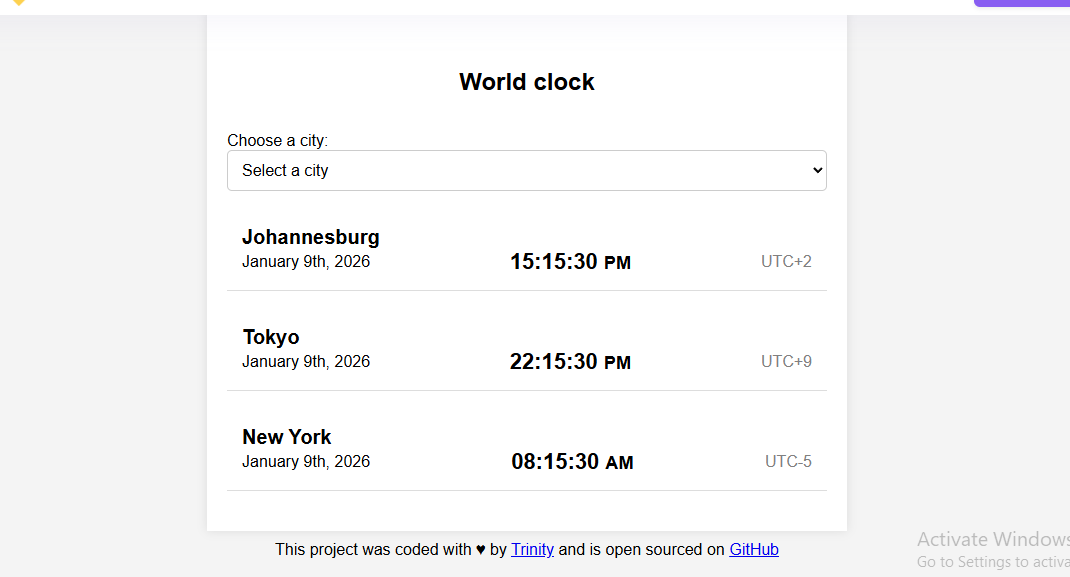Click the Trinity link in the footer
The width and height of the screenshot is (1070, 577).
(532, 549)
